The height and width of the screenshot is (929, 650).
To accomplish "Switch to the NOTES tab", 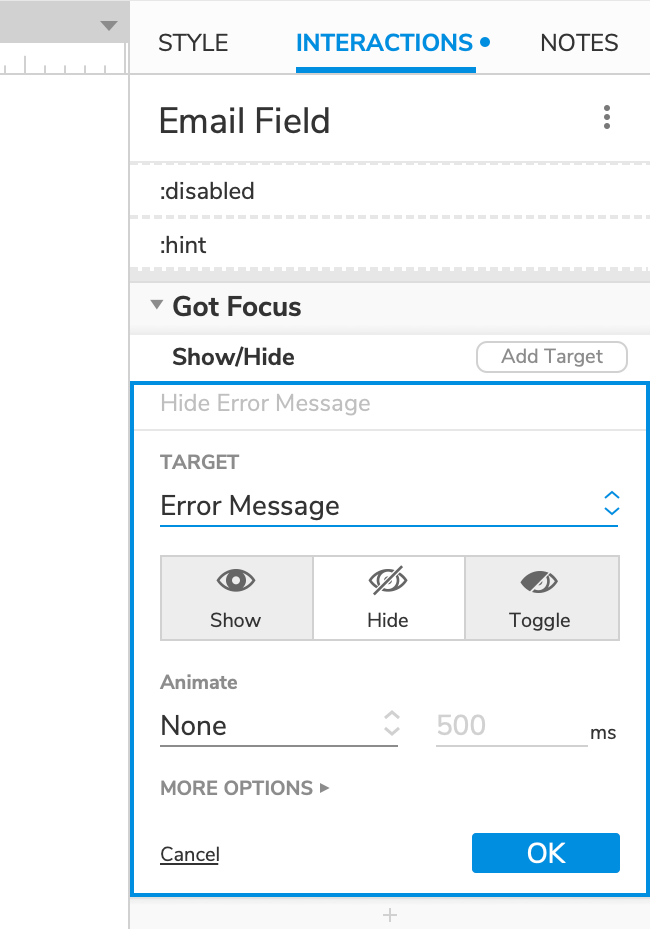I will point(579,43).
